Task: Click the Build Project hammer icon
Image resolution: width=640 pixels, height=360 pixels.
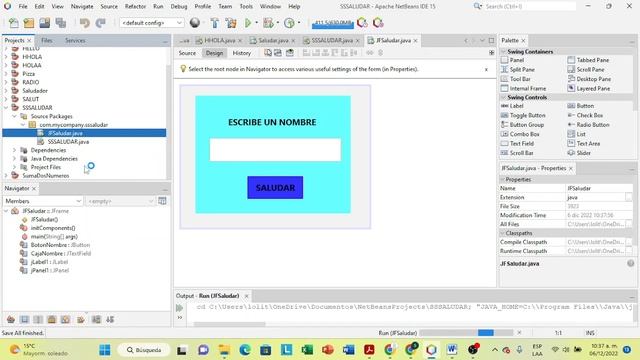Action: [x=215, y=23]
